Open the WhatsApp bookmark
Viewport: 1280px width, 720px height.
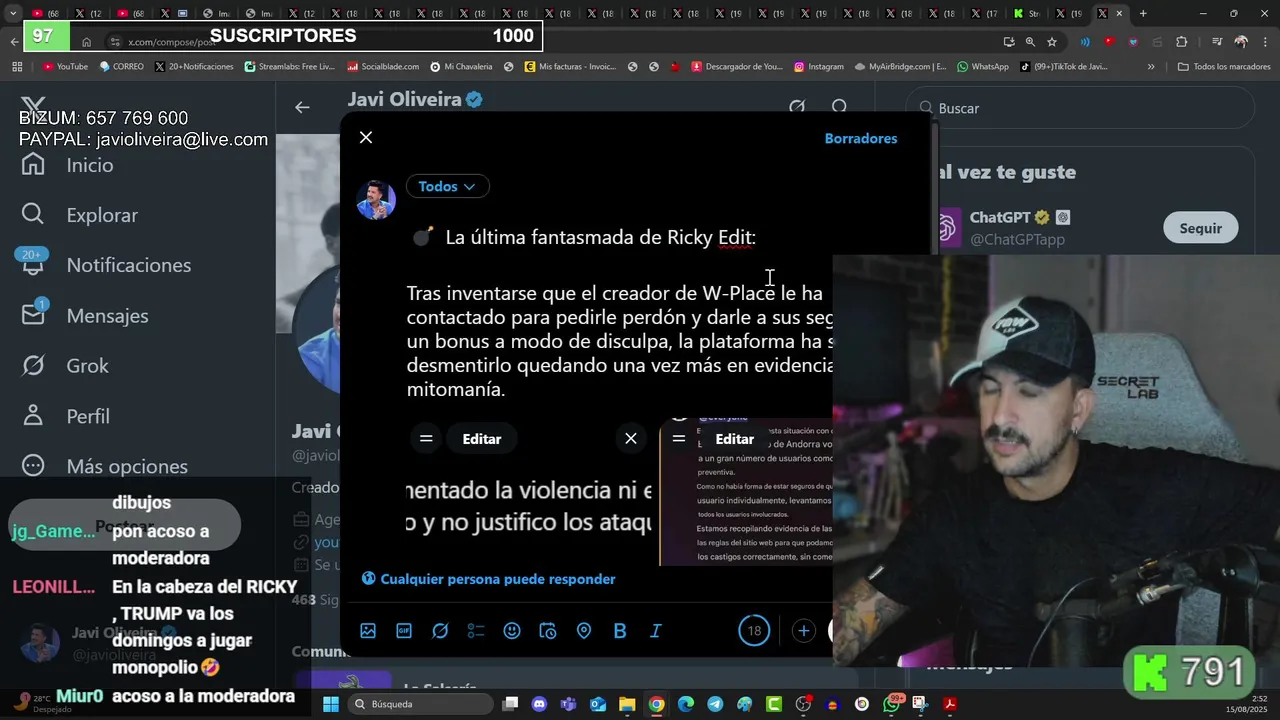tap(983, 67)
